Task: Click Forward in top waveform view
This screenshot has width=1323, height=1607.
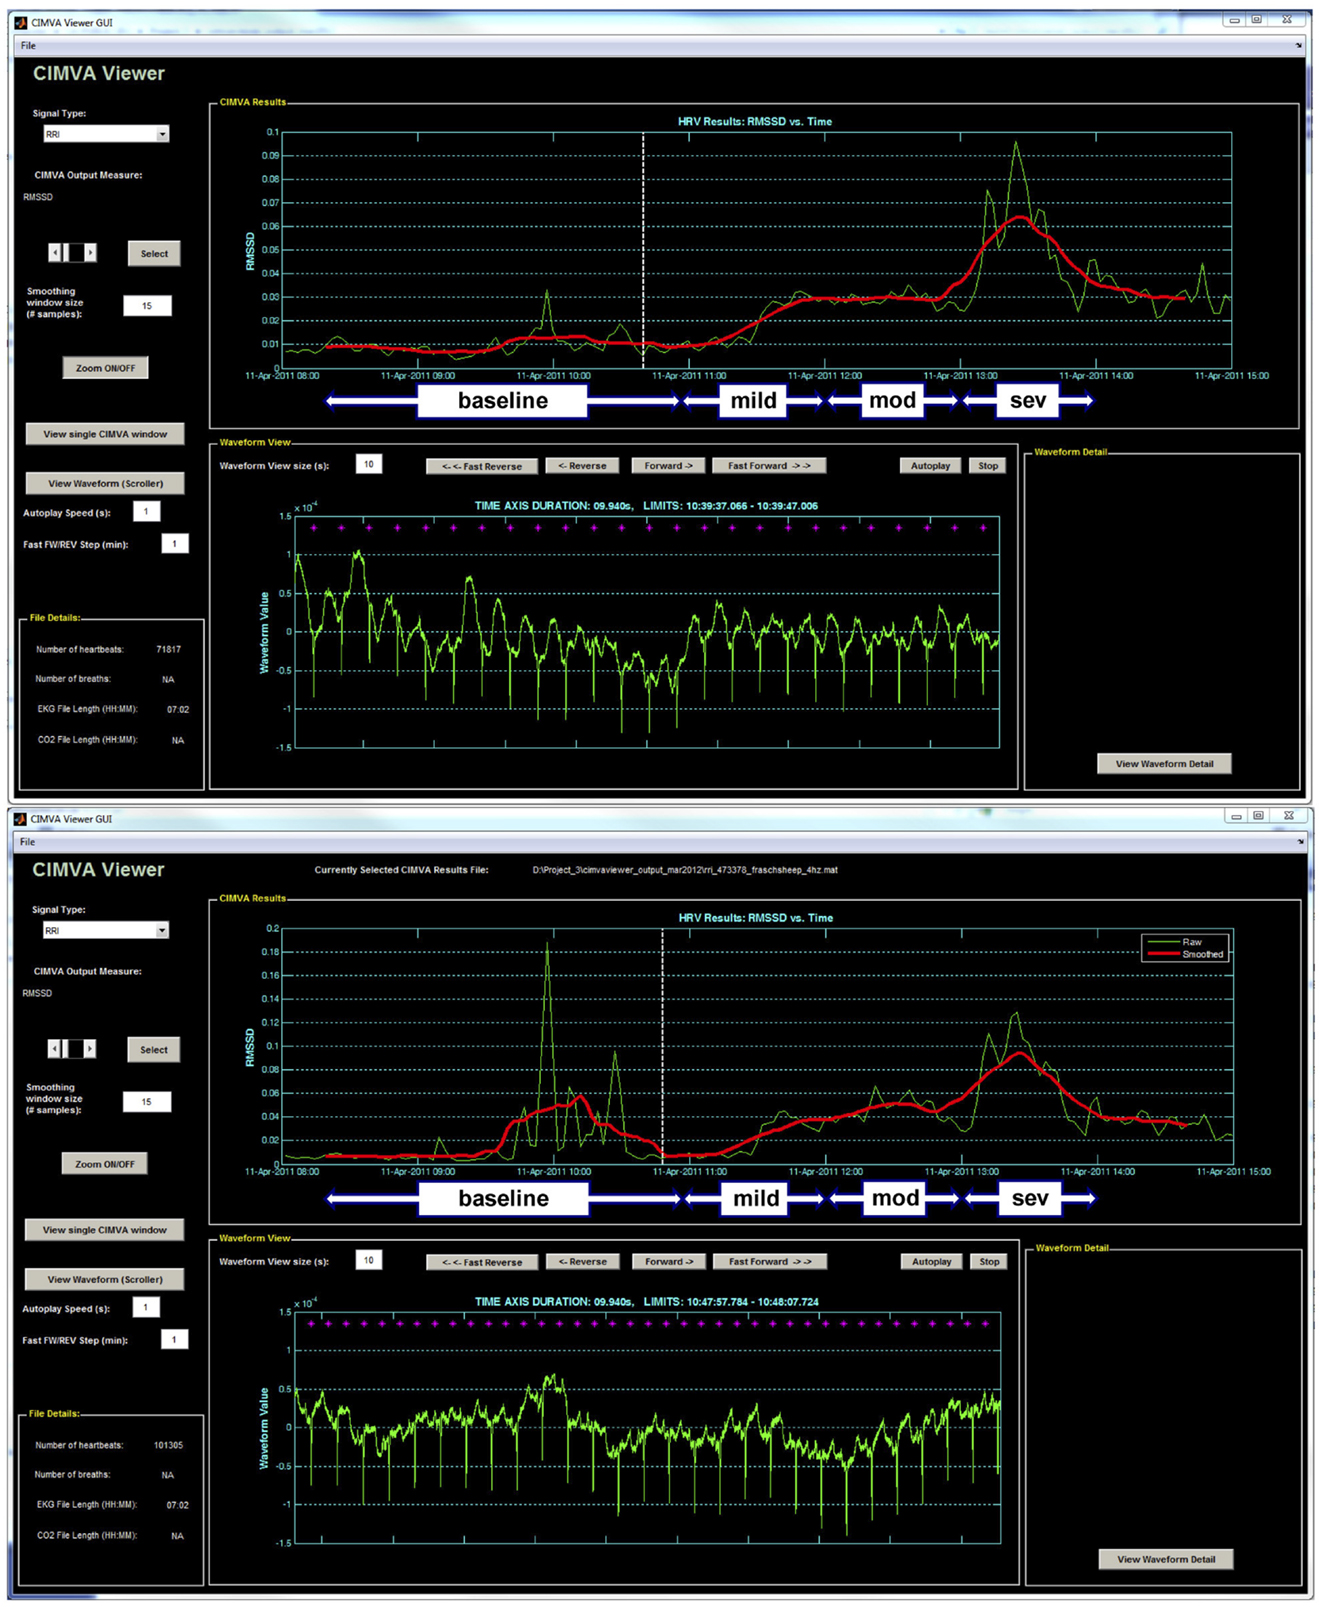Action: point(669,466)
